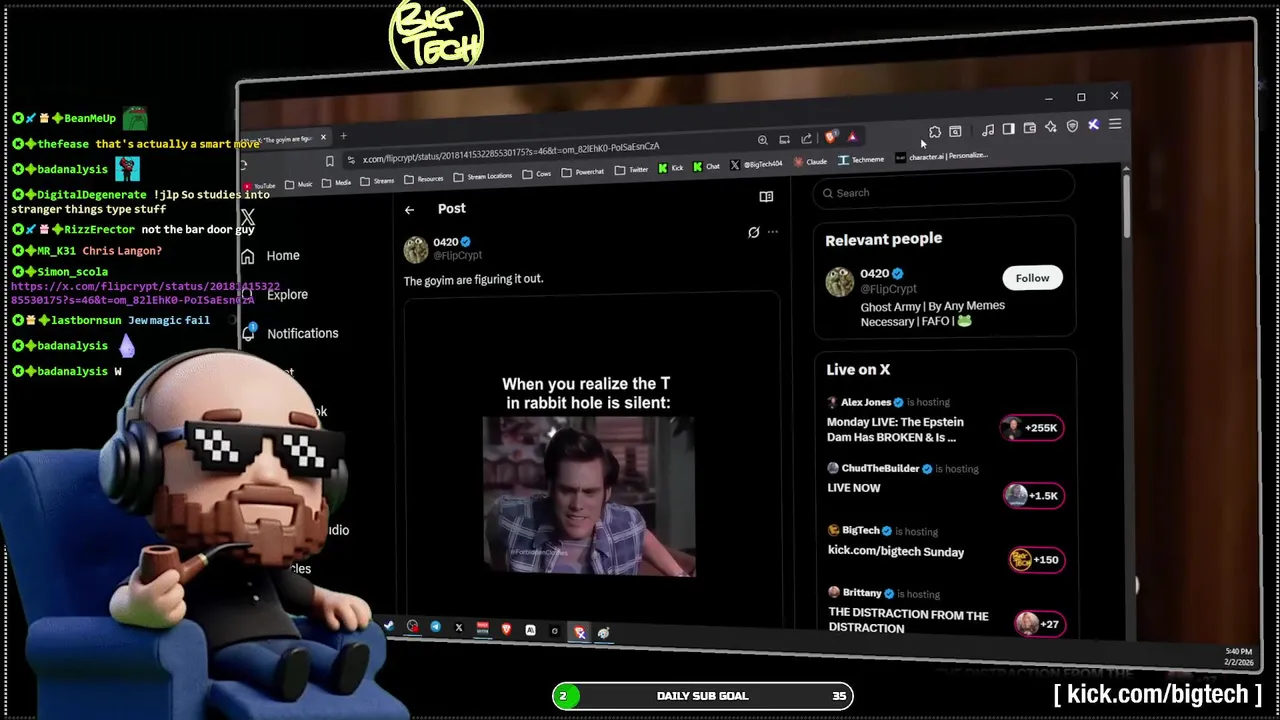Open the Chat bookmark
1280x720 pixels.
pyautogui.click(x=706, y=166)
